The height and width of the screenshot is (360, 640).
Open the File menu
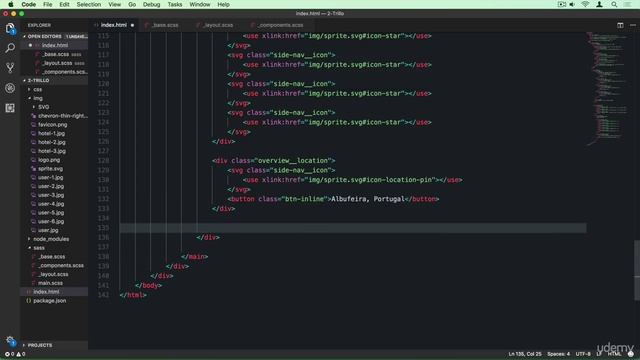coord(48,4)
